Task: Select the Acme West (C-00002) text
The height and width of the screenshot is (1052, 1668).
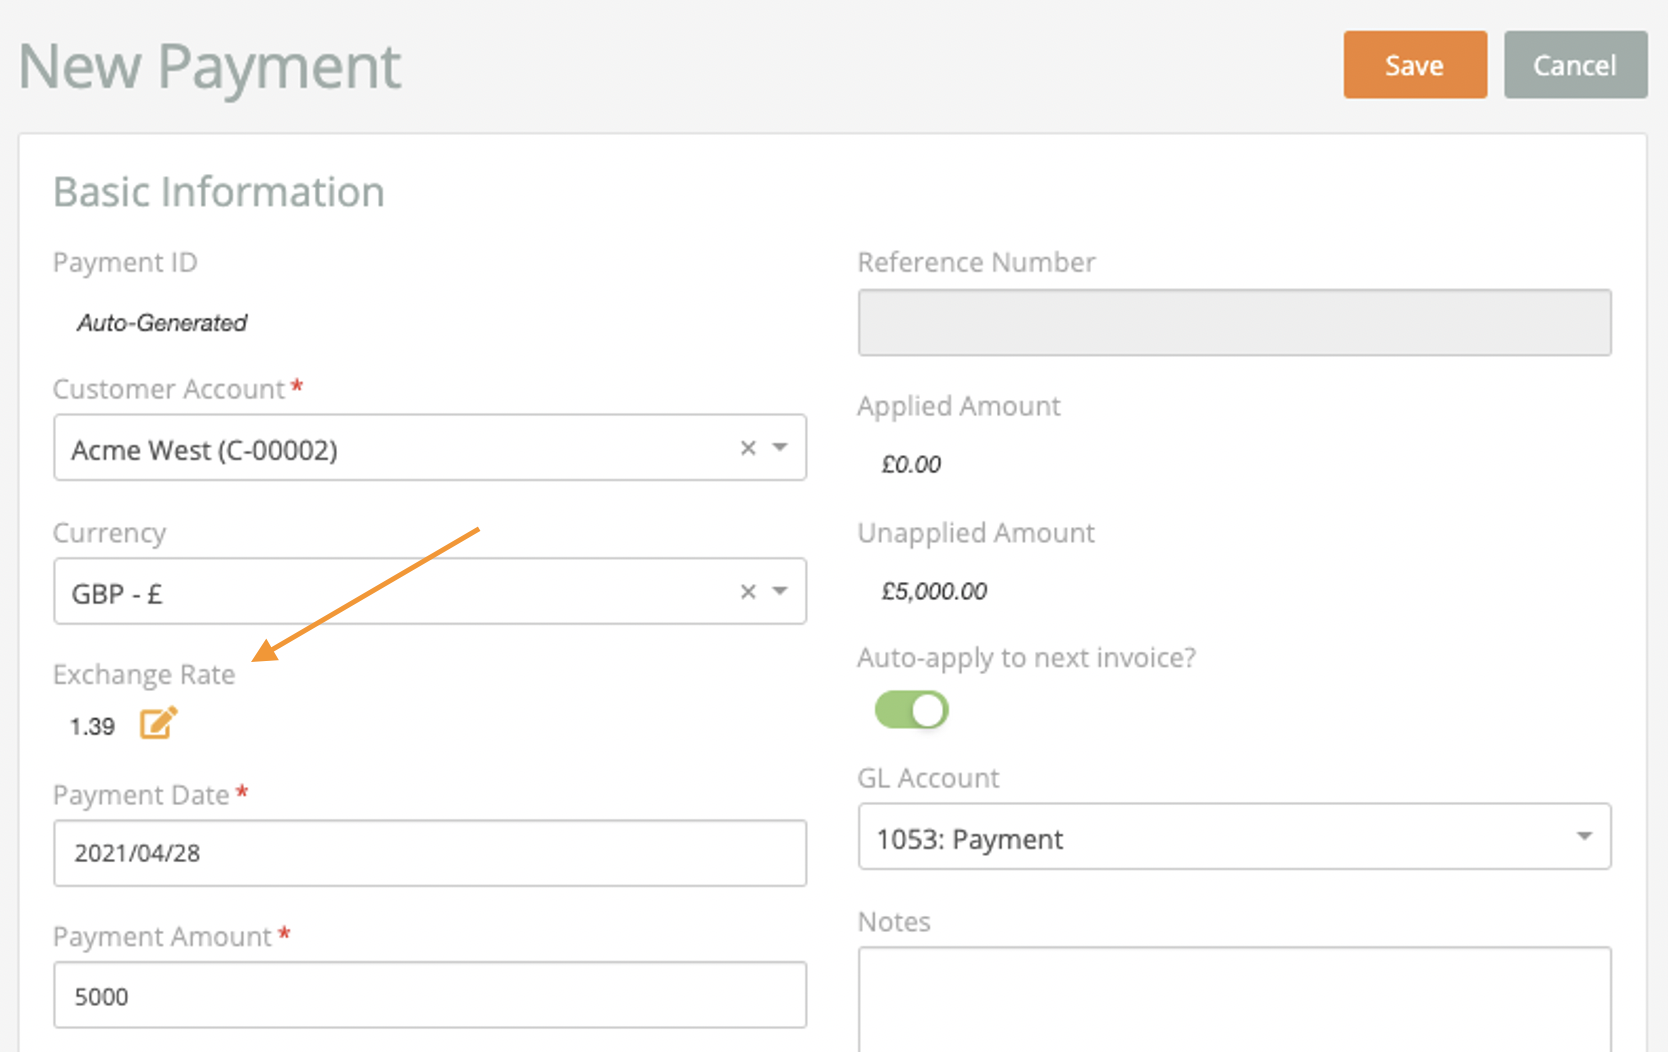Action: point(204,450)
